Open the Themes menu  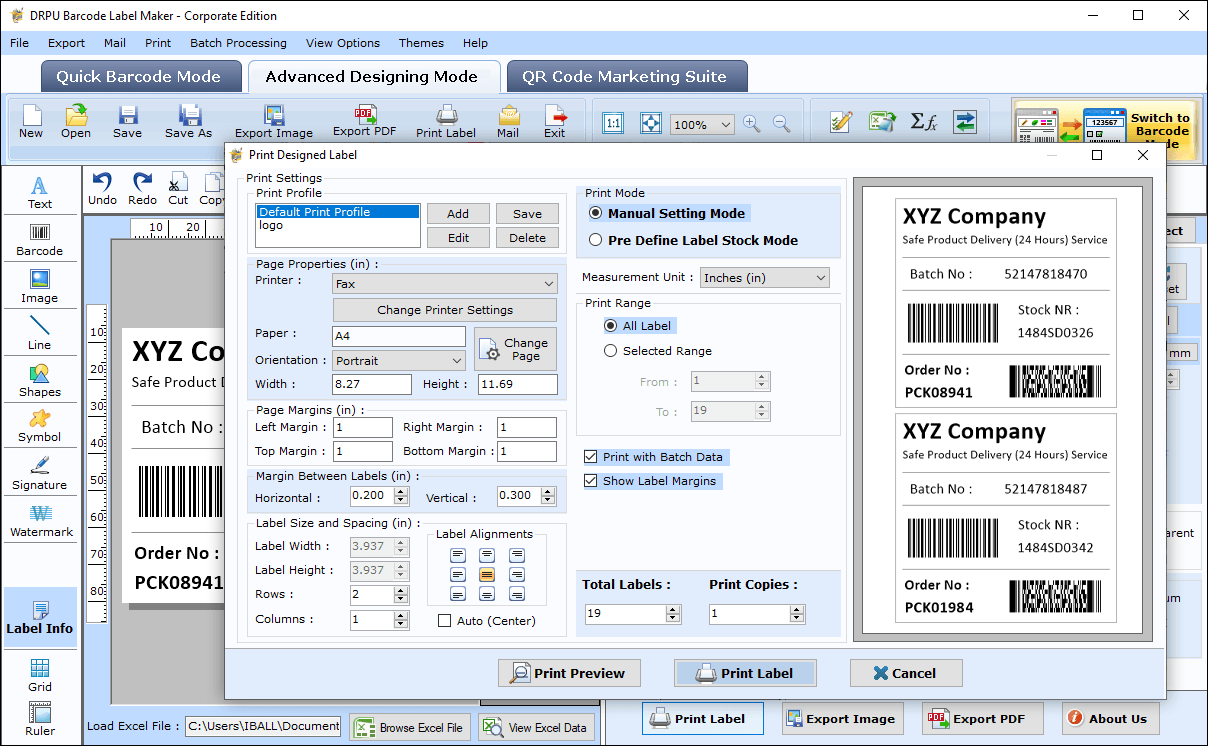[421, 43]
